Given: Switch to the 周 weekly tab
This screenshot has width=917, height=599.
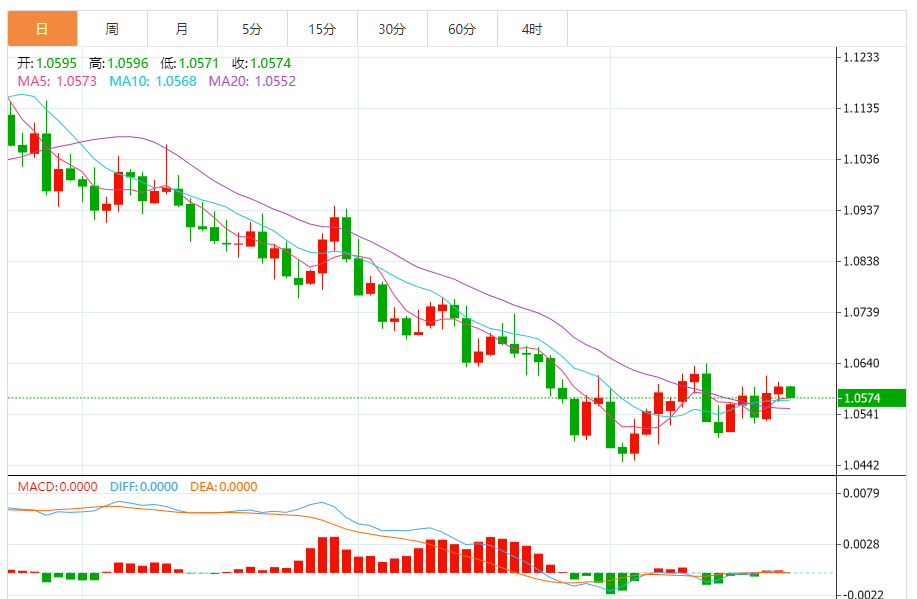Looking at the screenshot, I should tap(112, 29).
